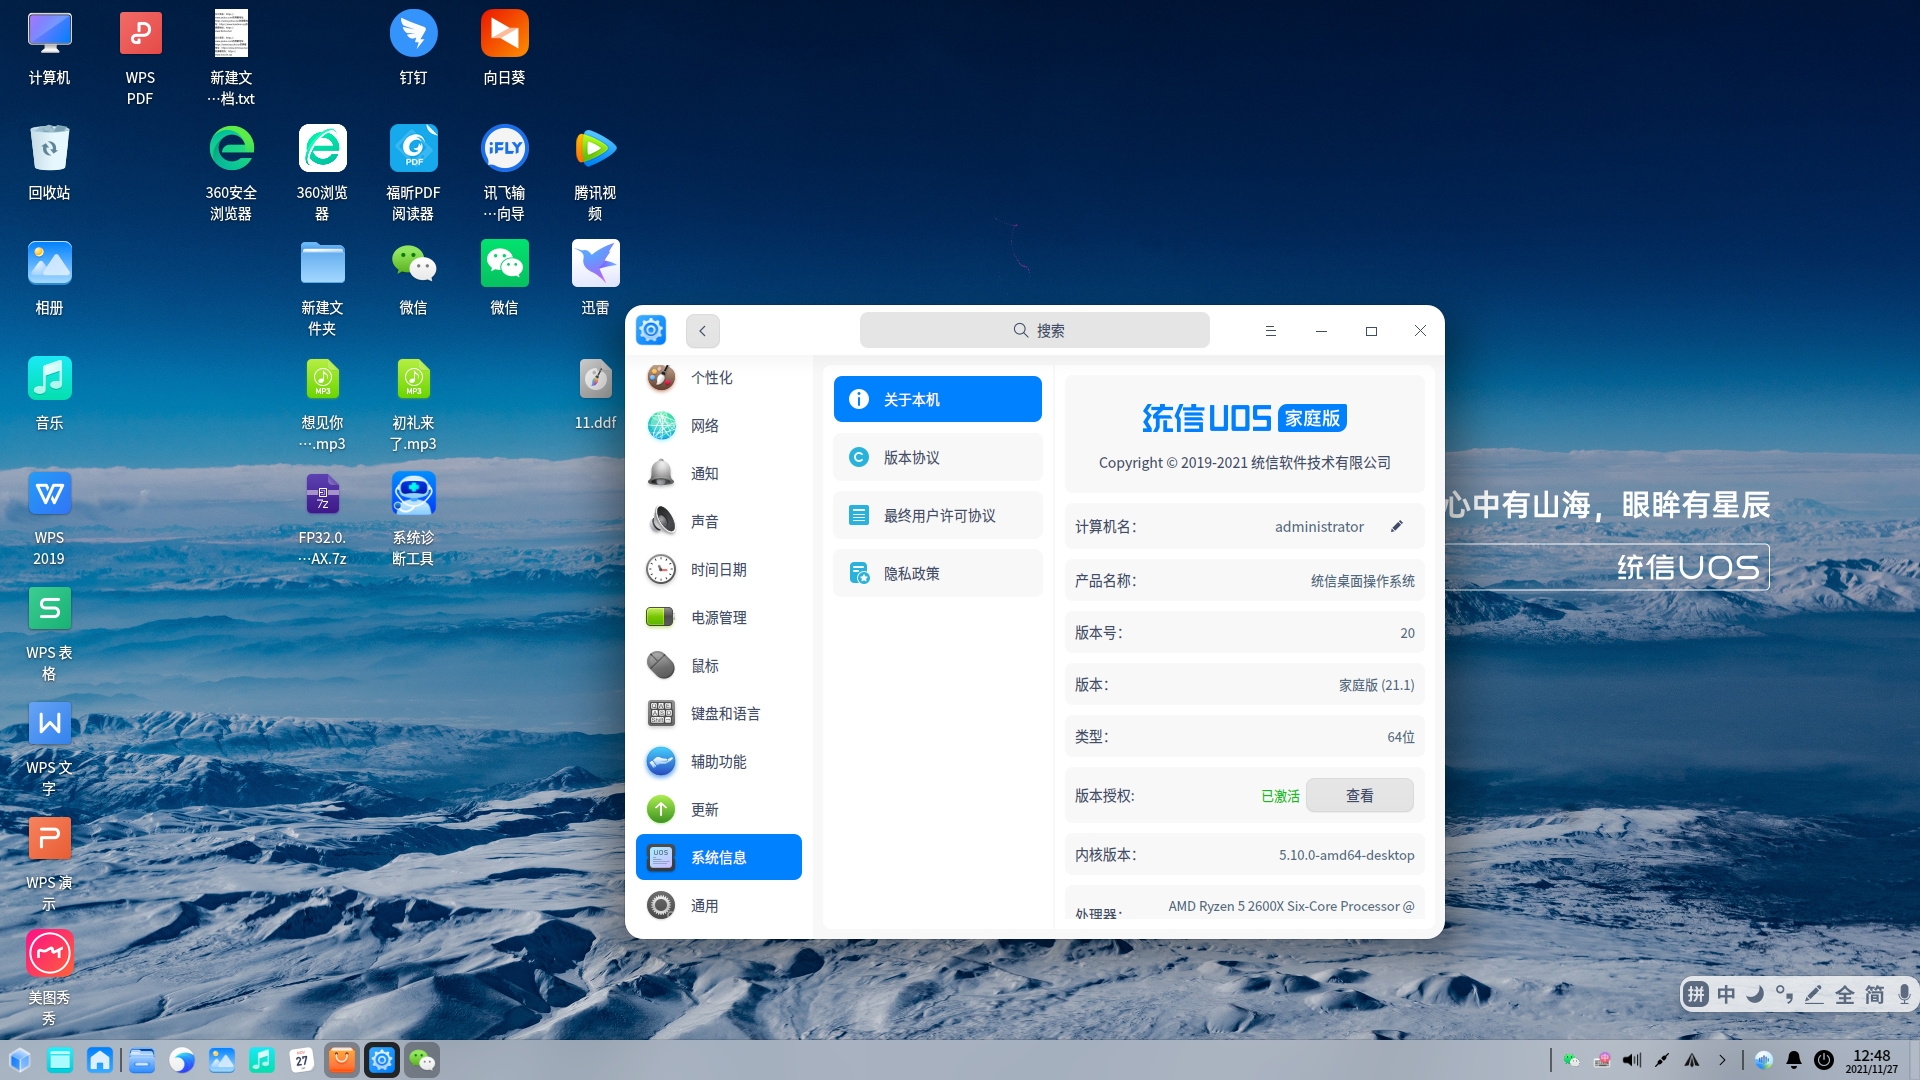1920x1080 pixels.
Task: Launch 钉钉 from the desktop
Action: tap(413, 48)
